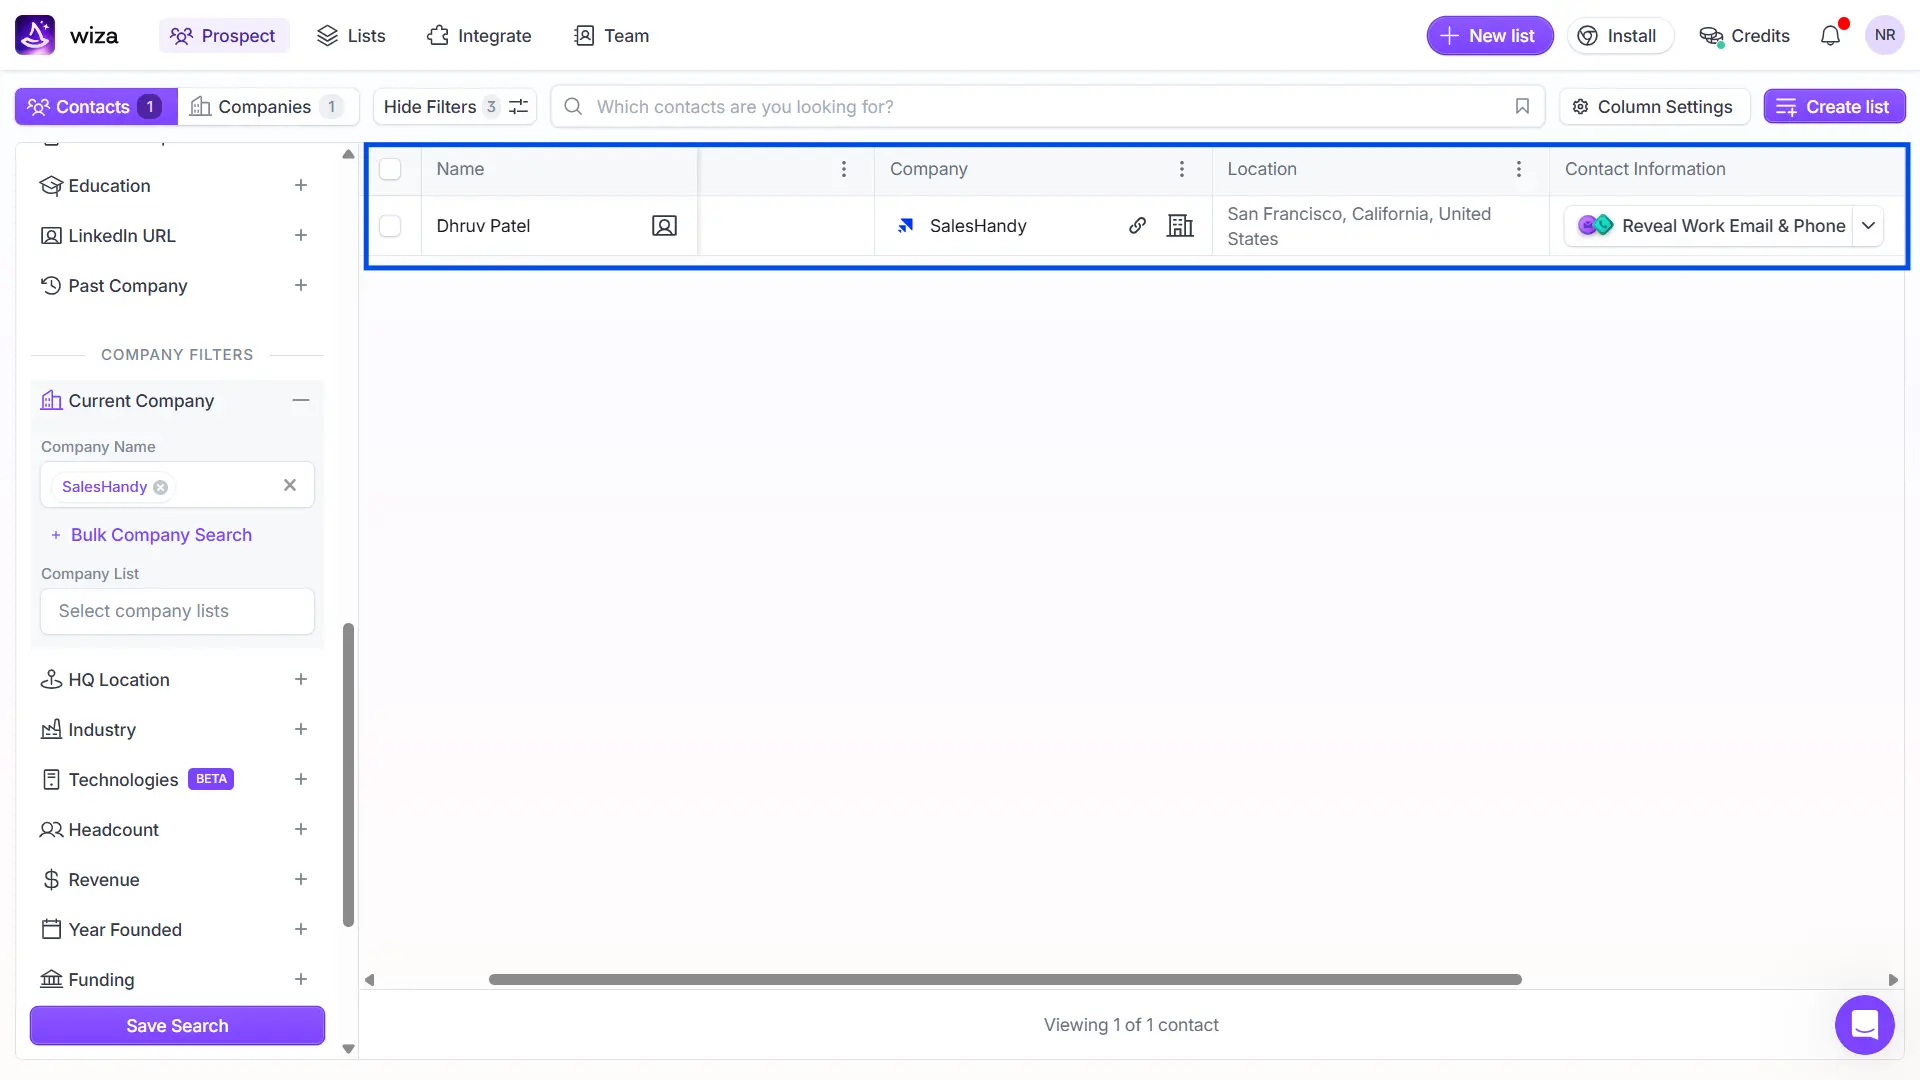Viewport: 1920px width, 1080px height.
Task: Toggle the select-all contacts checkbox
Action: coord(390,169)
